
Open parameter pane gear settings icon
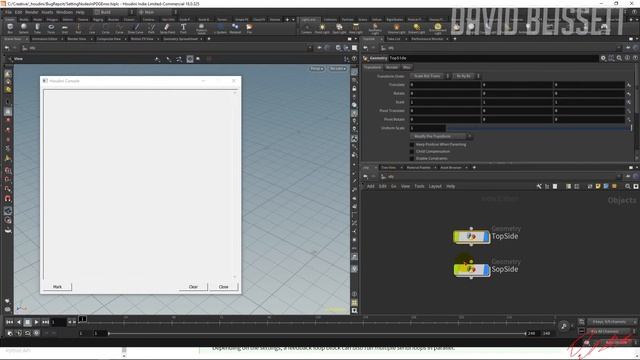[x=603, y=58]
